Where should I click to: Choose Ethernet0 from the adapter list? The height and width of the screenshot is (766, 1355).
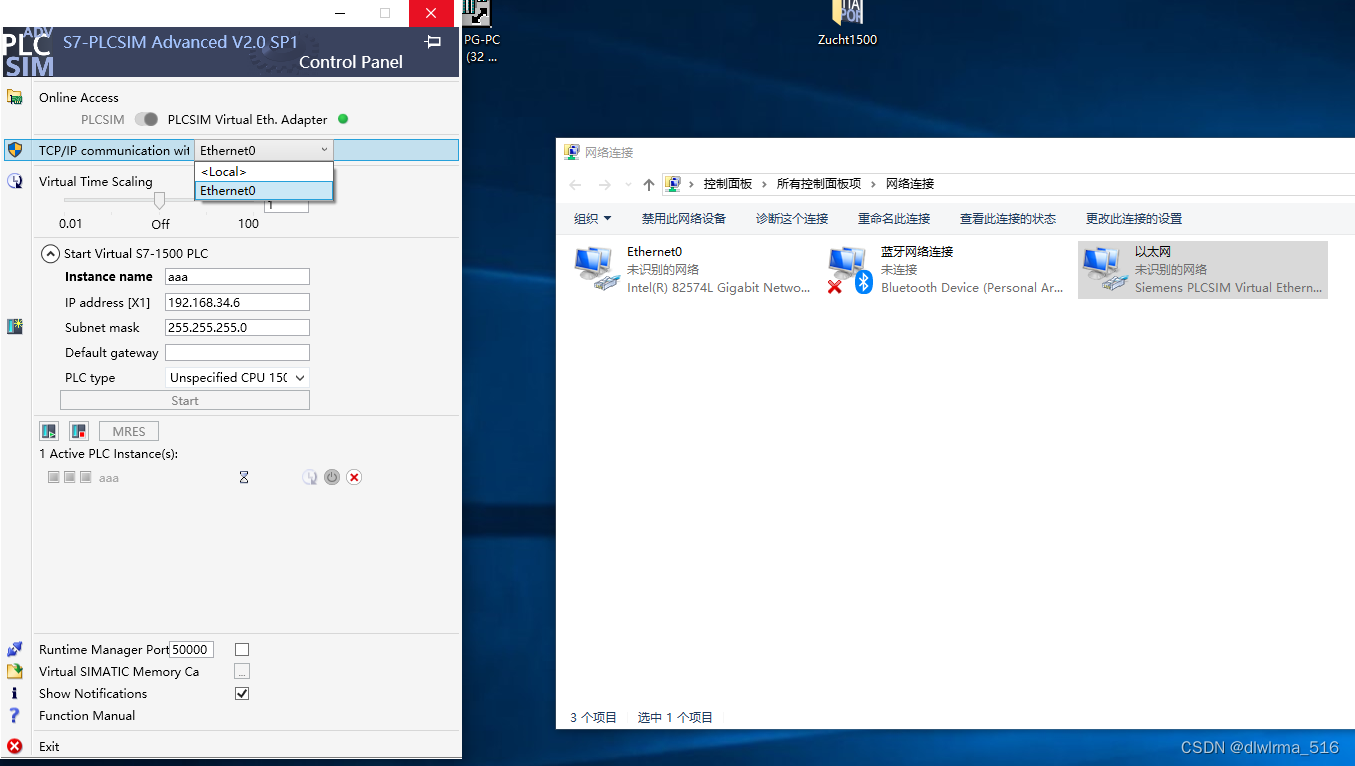click(x=264, y=190)
